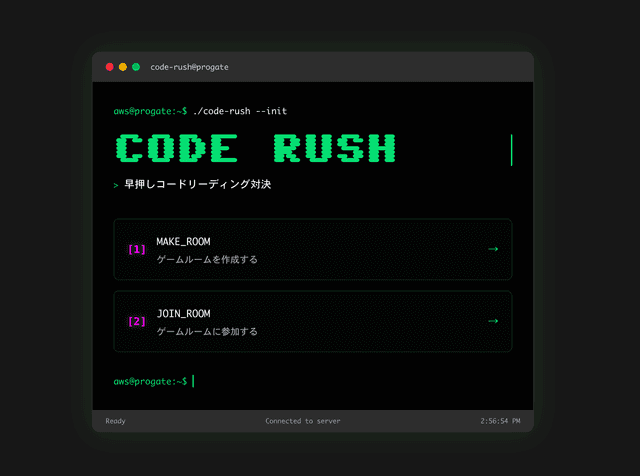Click the ゲームルームに参加する description
The image size is (640, 476).
[207, 331]
